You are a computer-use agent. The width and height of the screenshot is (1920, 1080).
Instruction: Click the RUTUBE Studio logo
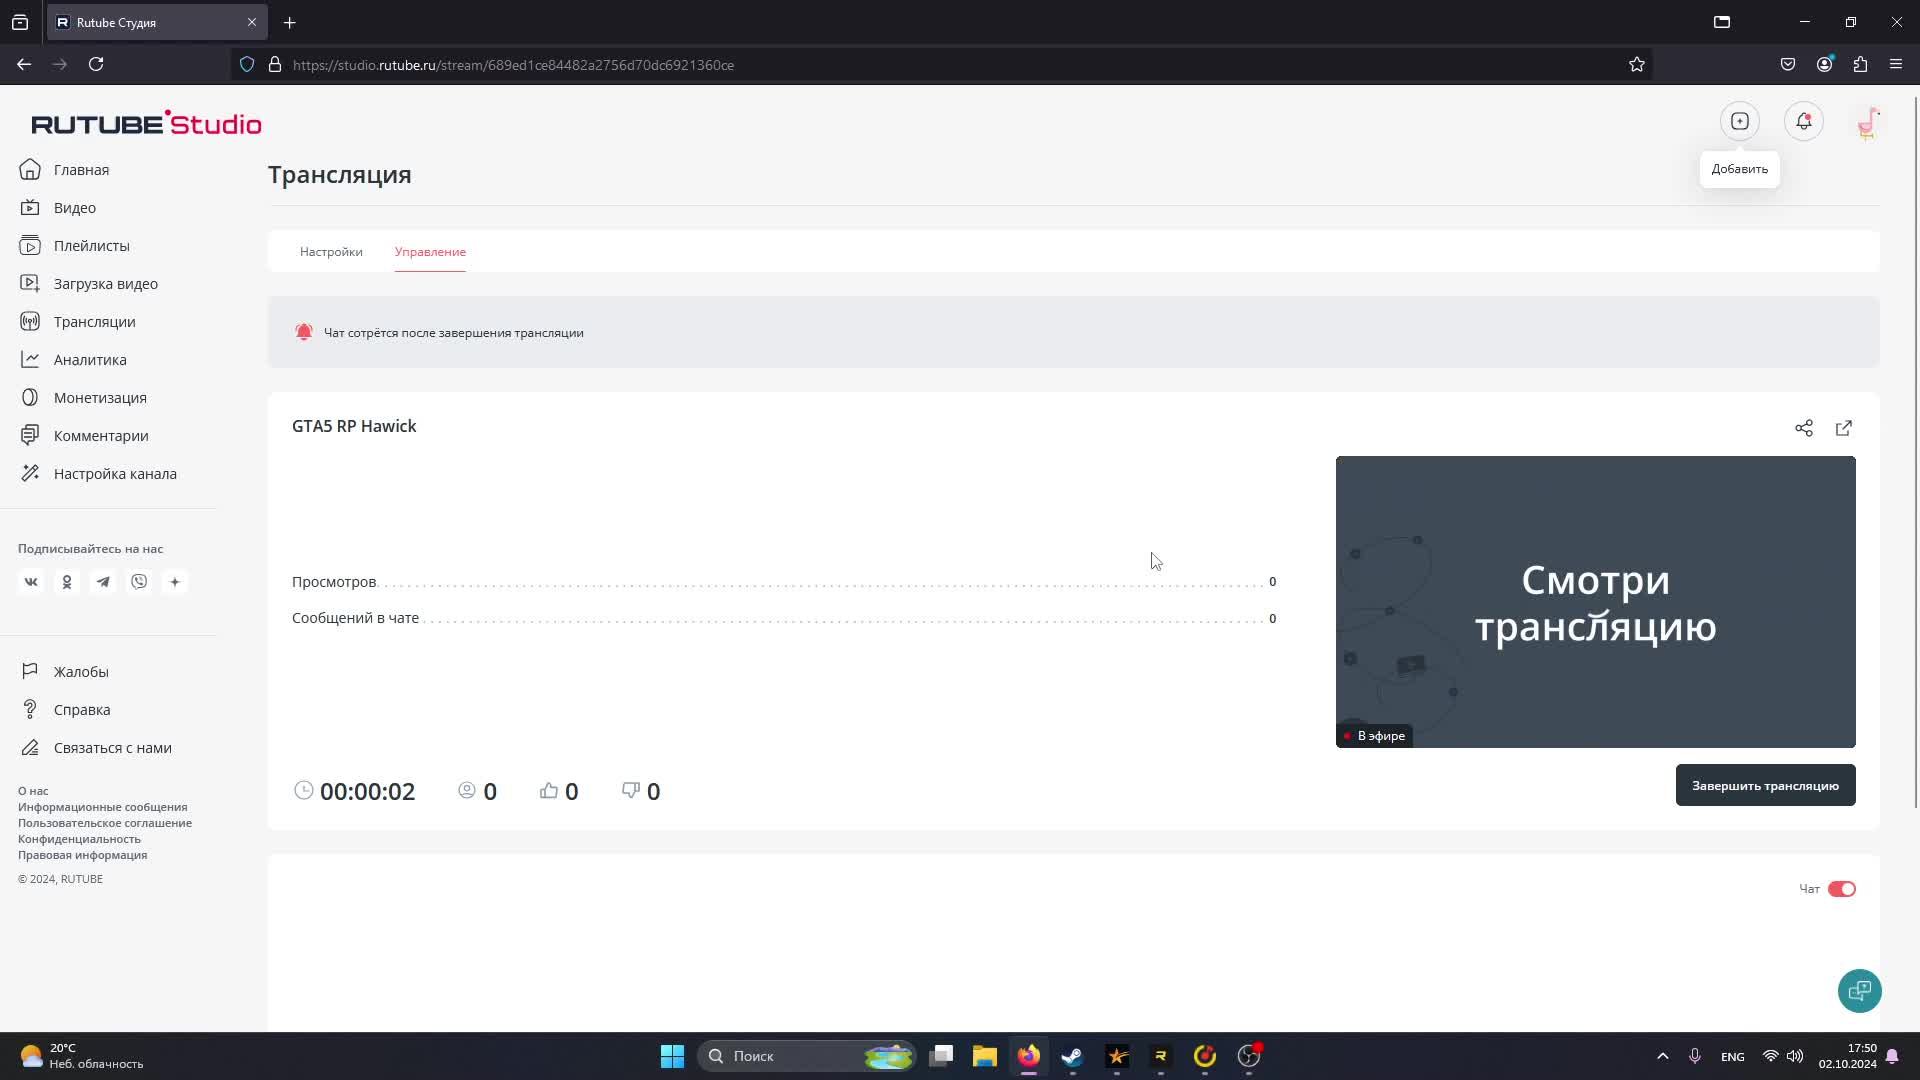(146, 123)
